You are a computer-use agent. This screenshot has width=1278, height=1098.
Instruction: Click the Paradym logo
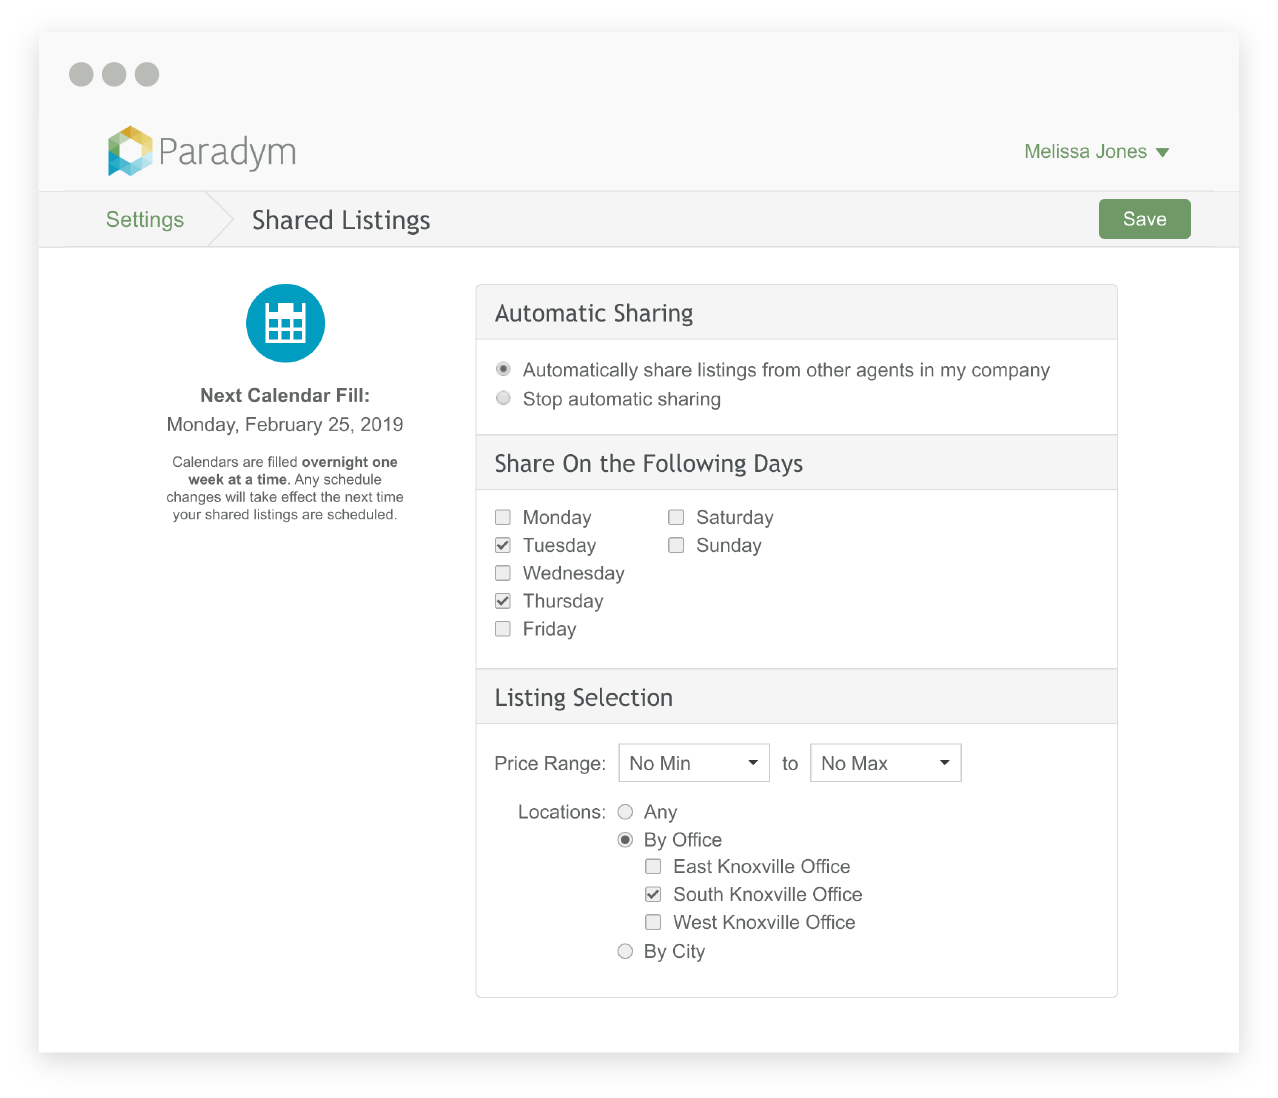[202, 151]
